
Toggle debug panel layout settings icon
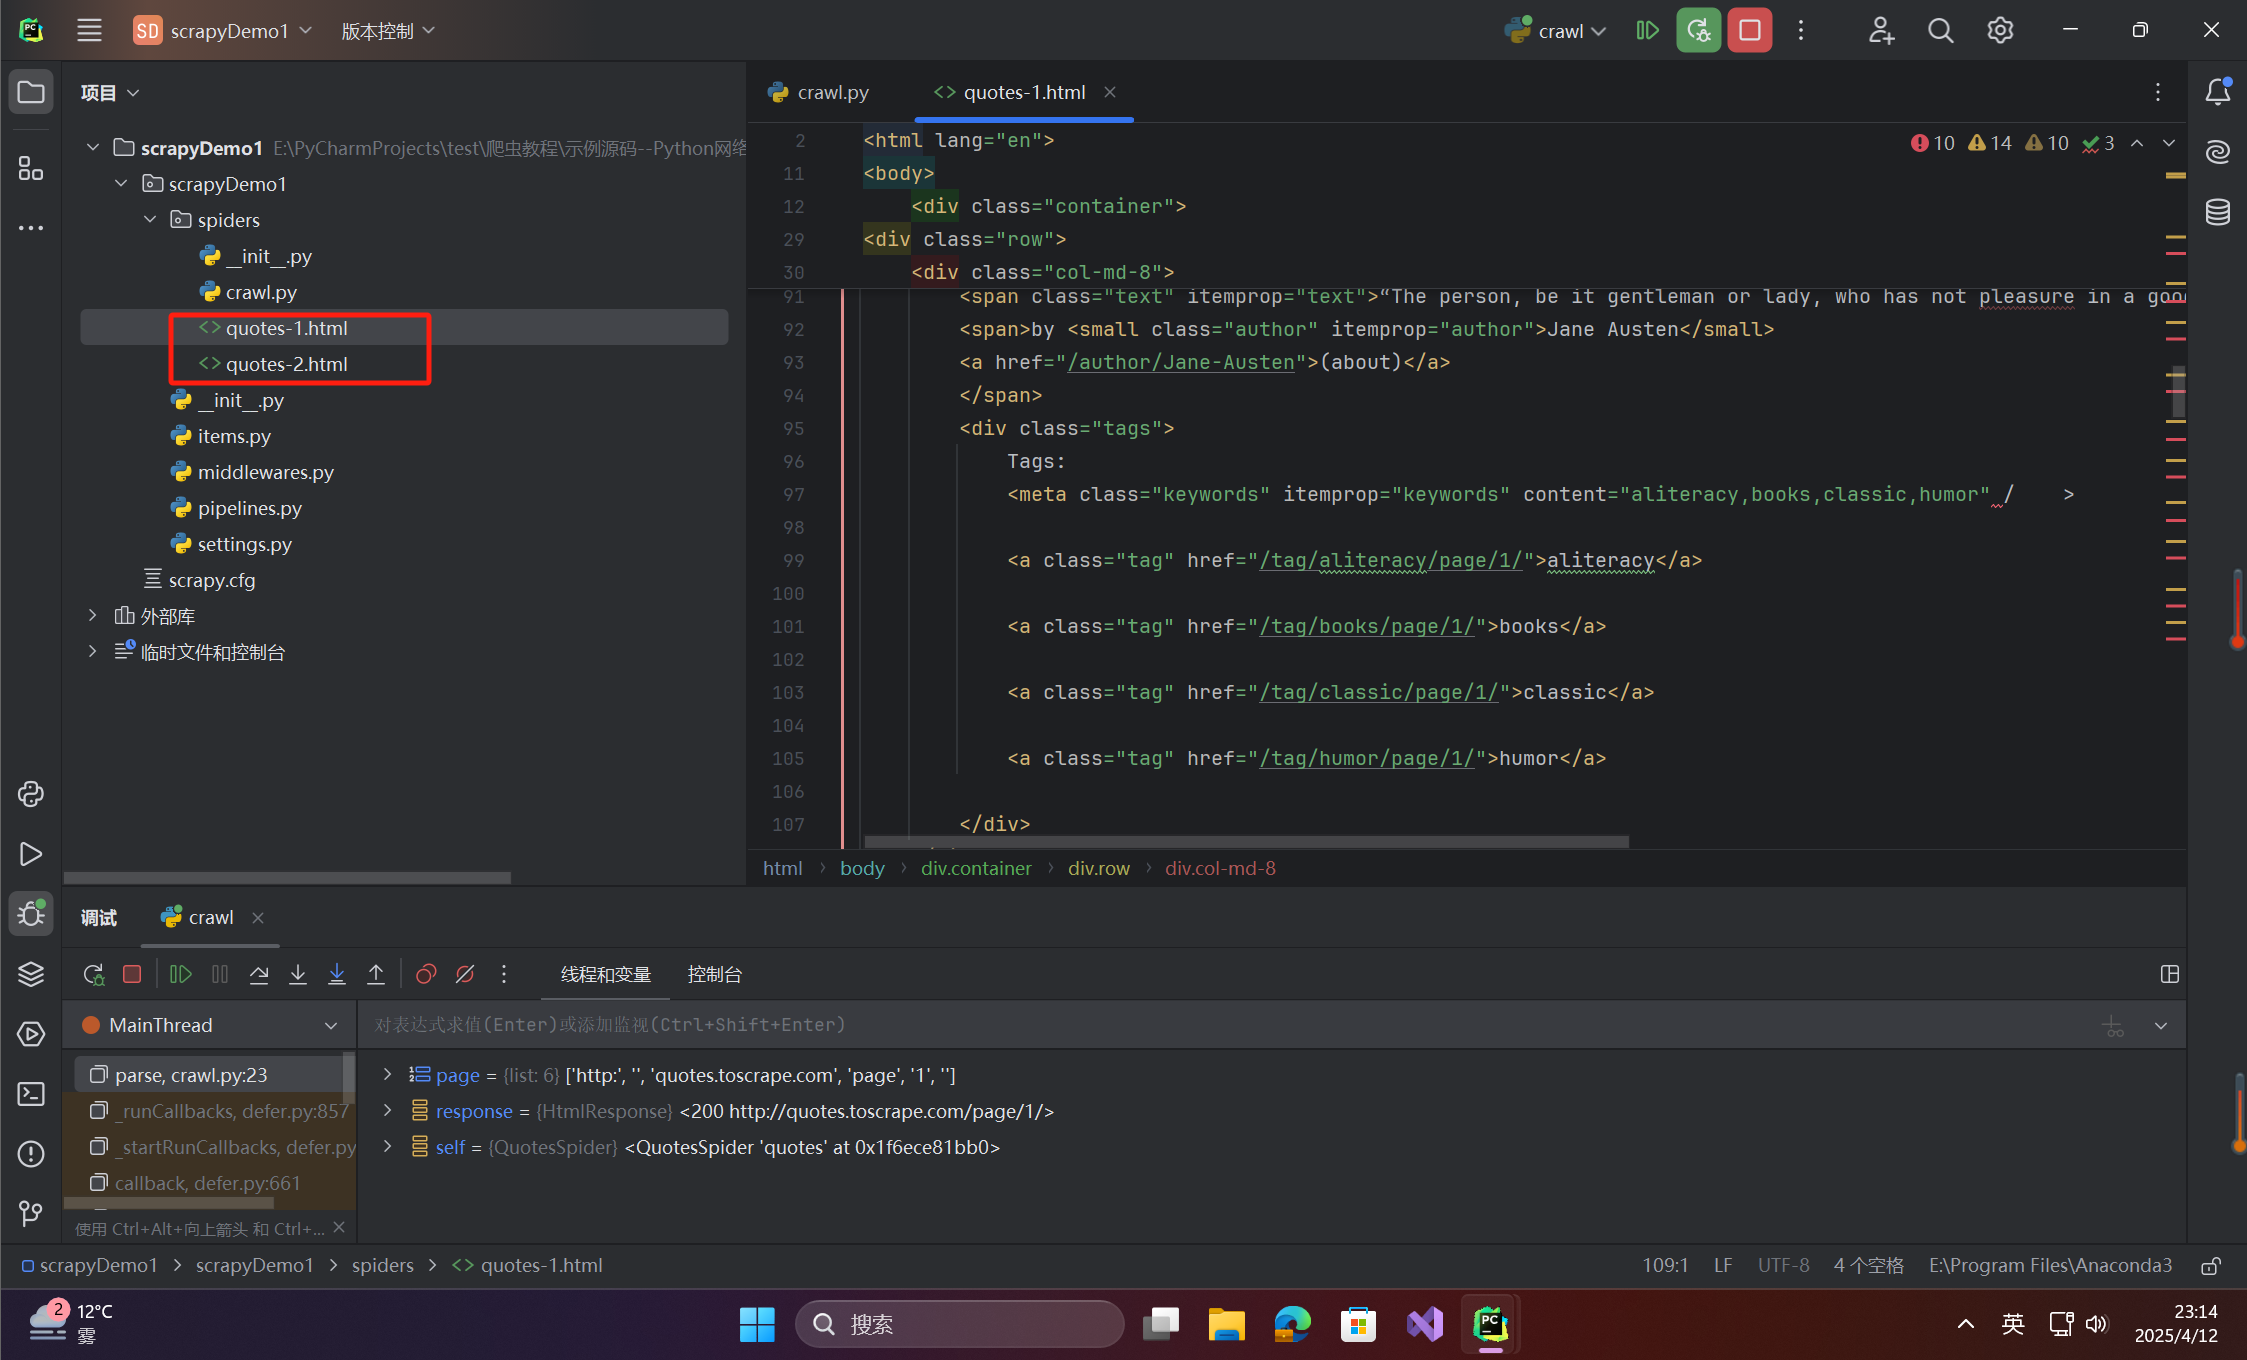[x=2169, y=974]
